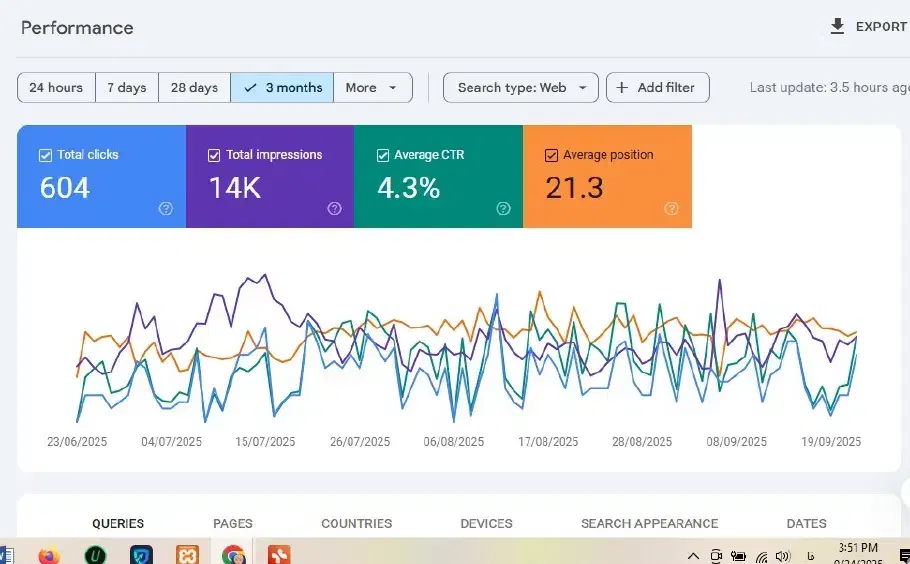Open help icon on Total clicks card
The height and width of the screenshot is (564, 910).
166,208
